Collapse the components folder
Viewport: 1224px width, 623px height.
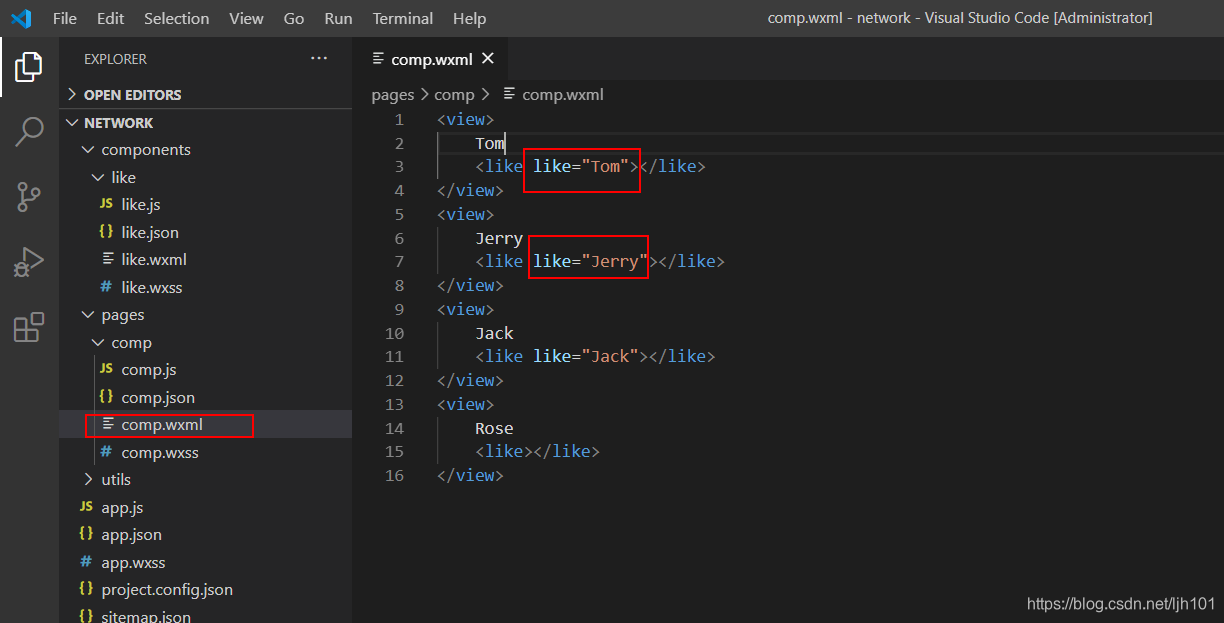click(88, 149)
